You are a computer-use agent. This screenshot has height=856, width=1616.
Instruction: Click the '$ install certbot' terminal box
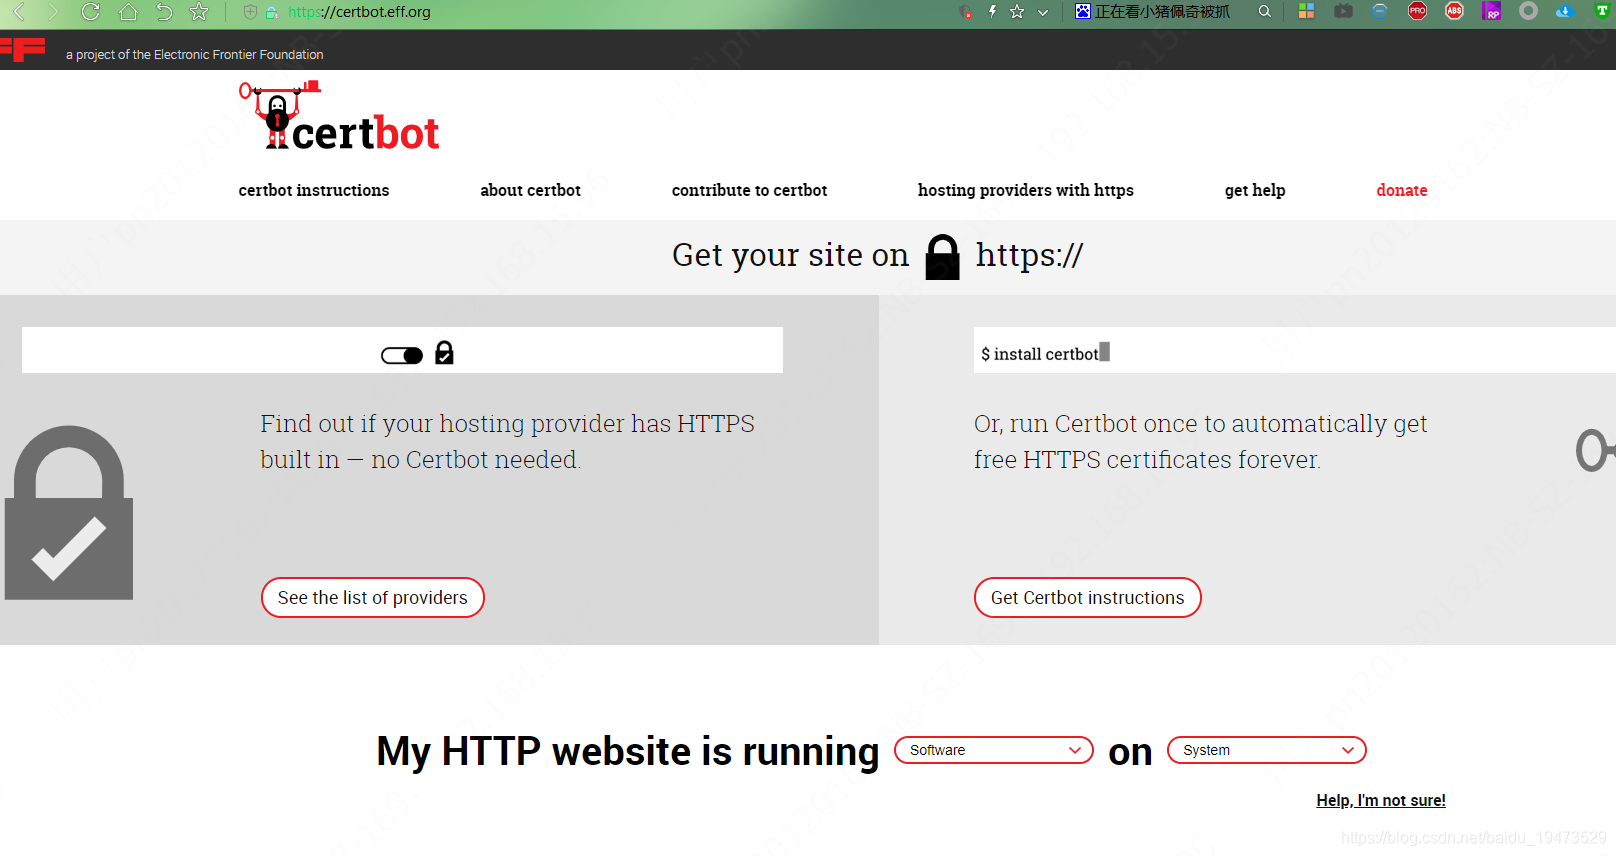[1294, 350]
